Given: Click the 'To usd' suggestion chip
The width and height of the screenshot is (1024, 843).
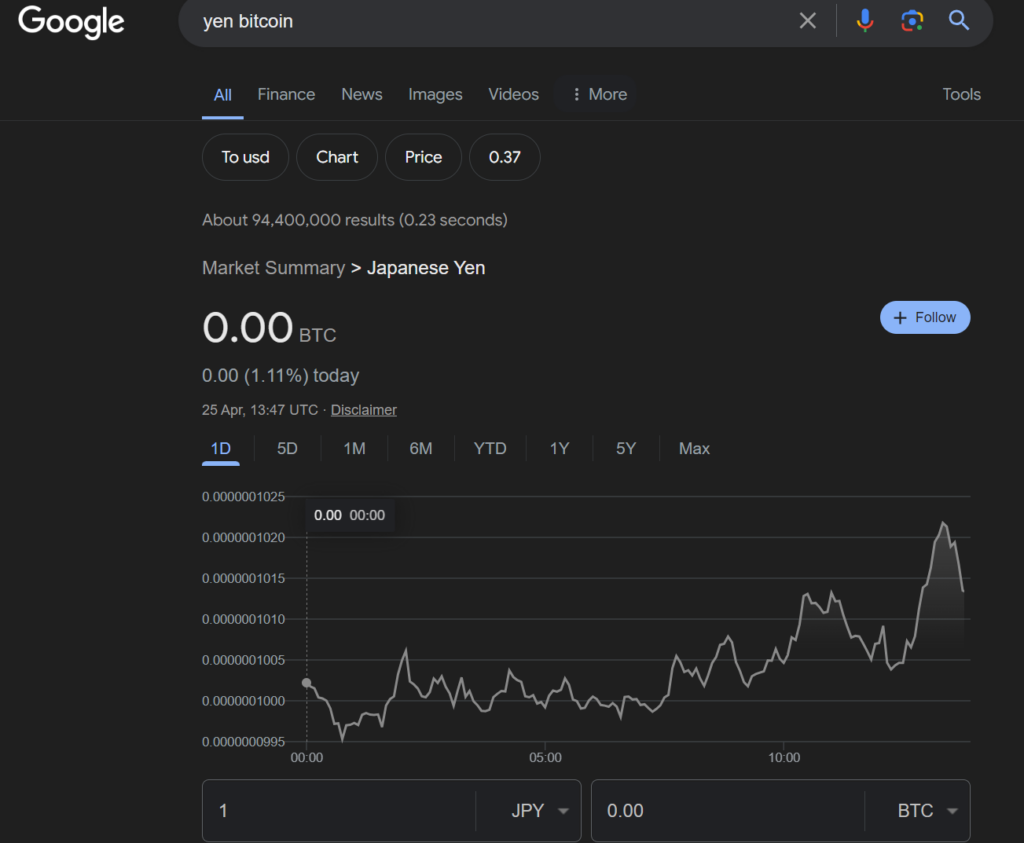Looking at the screenshot, I should click(x=245, y=157).
